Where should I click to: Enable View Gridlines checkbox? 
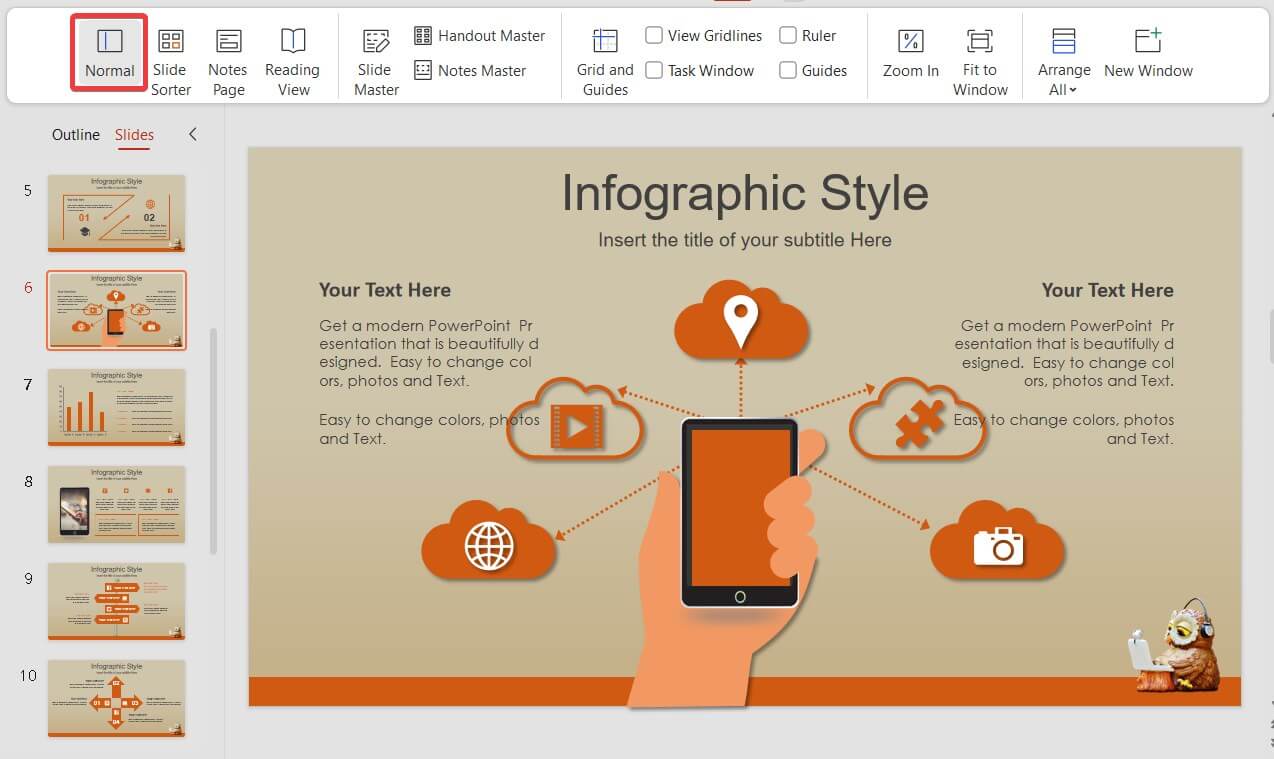(654, 36)
